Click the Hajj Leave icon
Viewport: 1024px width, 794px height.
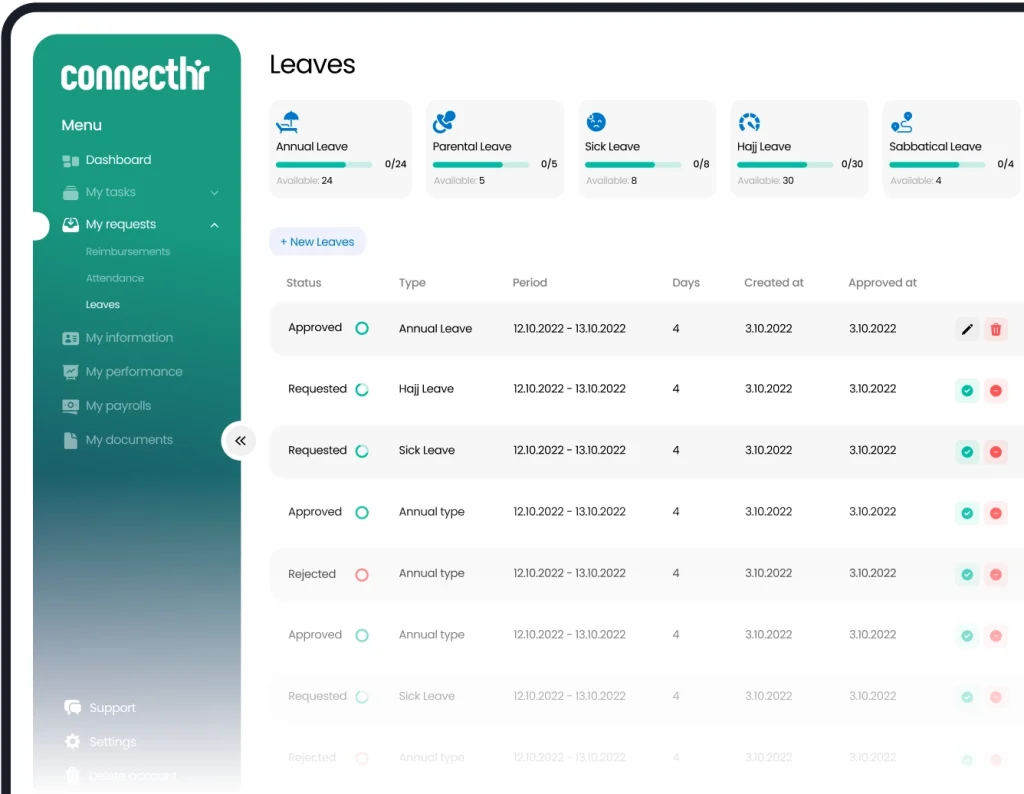click(749, 122)
